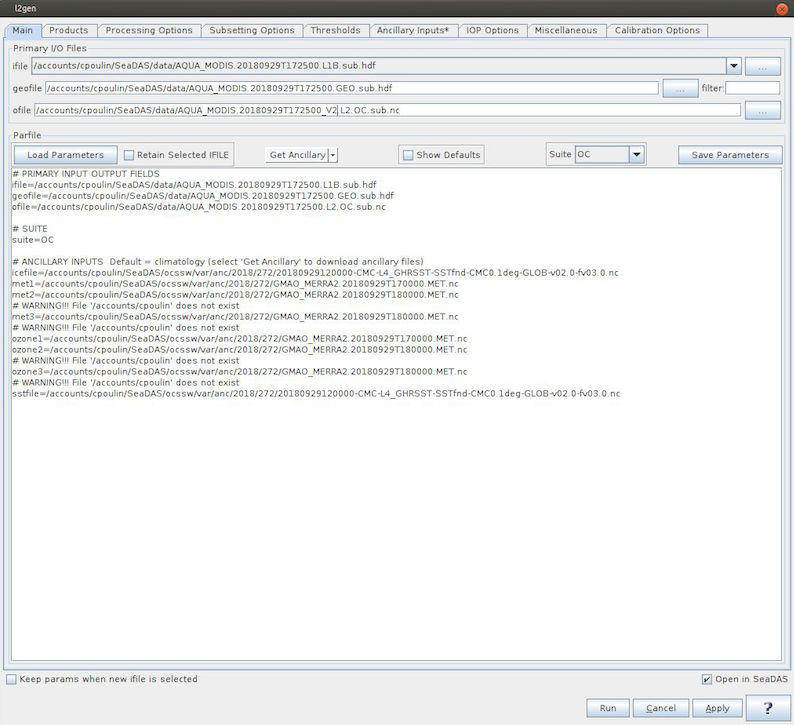Screen dimensions: 794x725
Task: Click the ifile browse ellipsis button
Action: (763, 67)
